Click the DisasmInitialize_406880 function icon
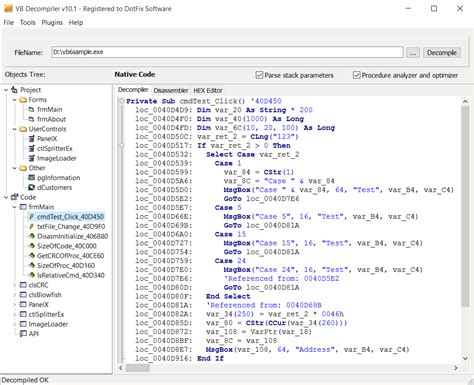This screenshot has height=385, width=474. pyautogui.click(x=32, y=236)
